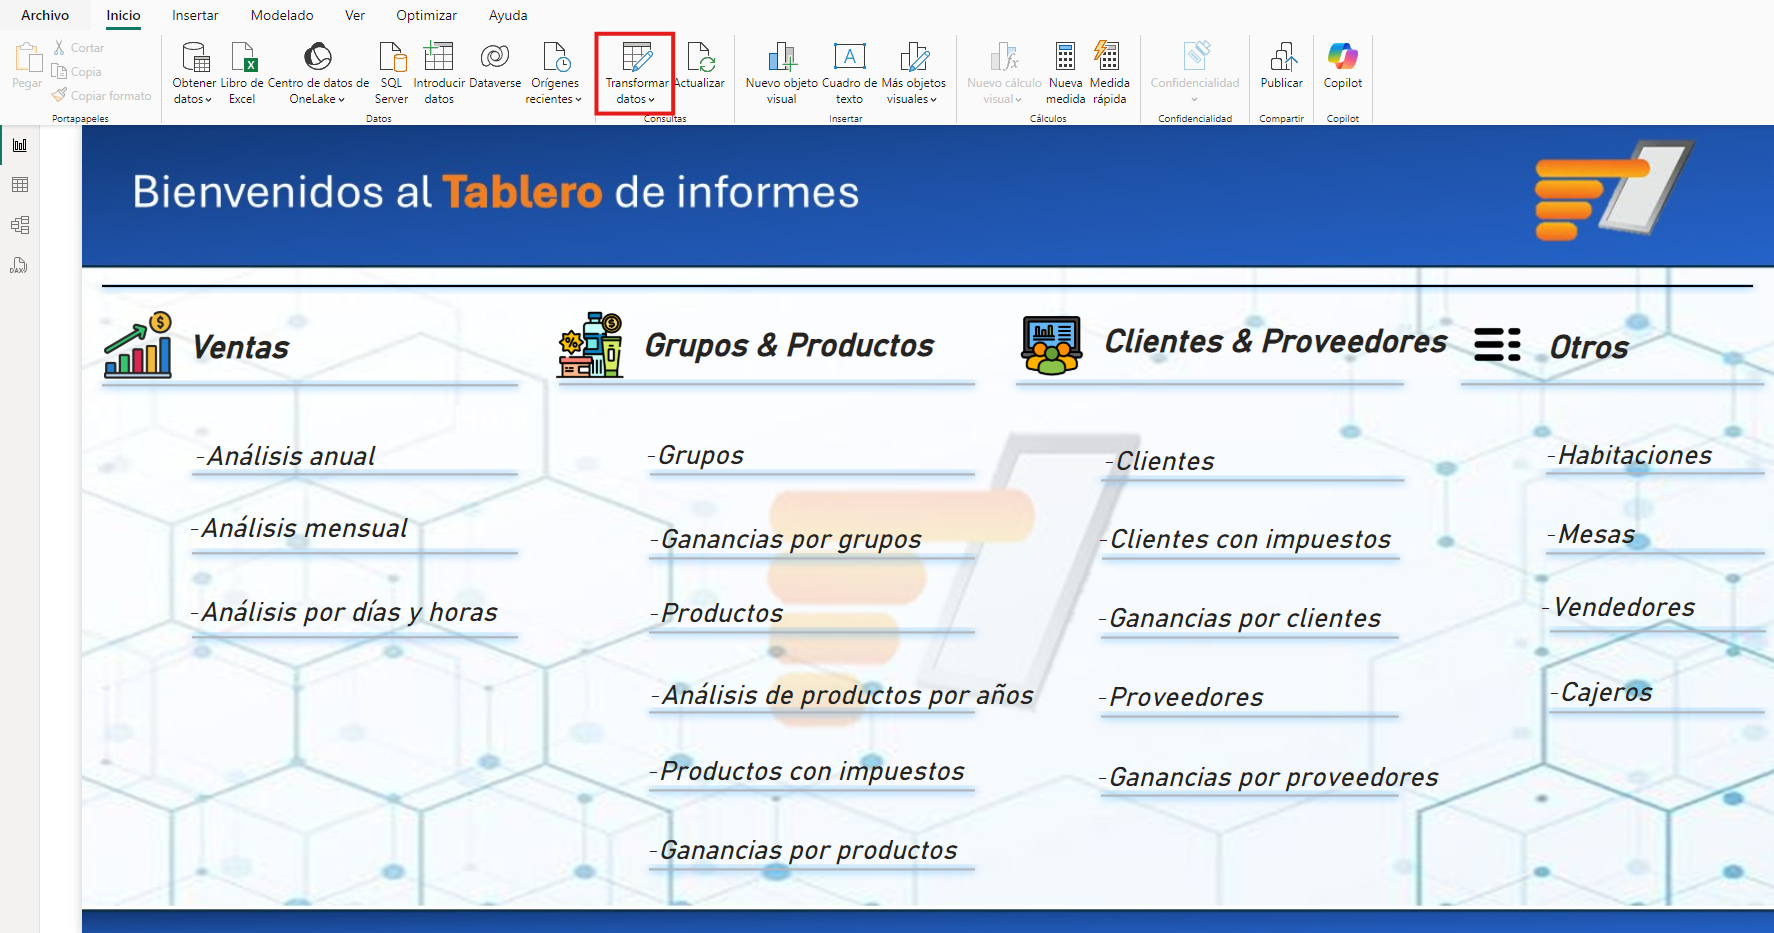Viewport: 1774px width, 933px height.
Task: Switch to Table view in the left sidebar
Action: 20,185
